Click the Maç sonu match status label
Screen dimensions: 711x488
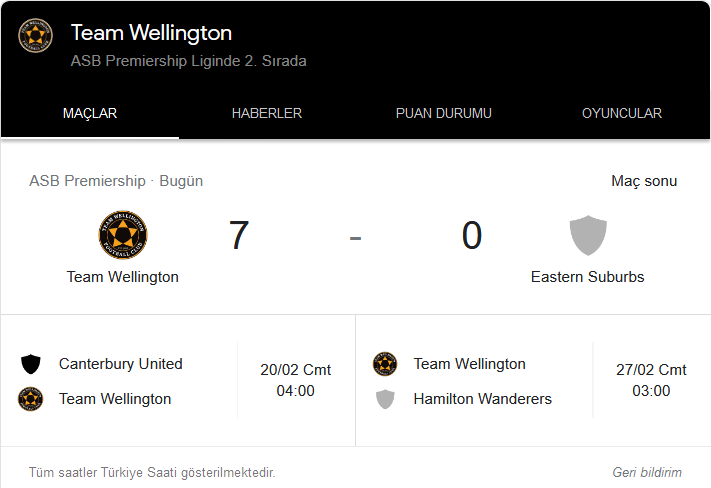(644, 181)
